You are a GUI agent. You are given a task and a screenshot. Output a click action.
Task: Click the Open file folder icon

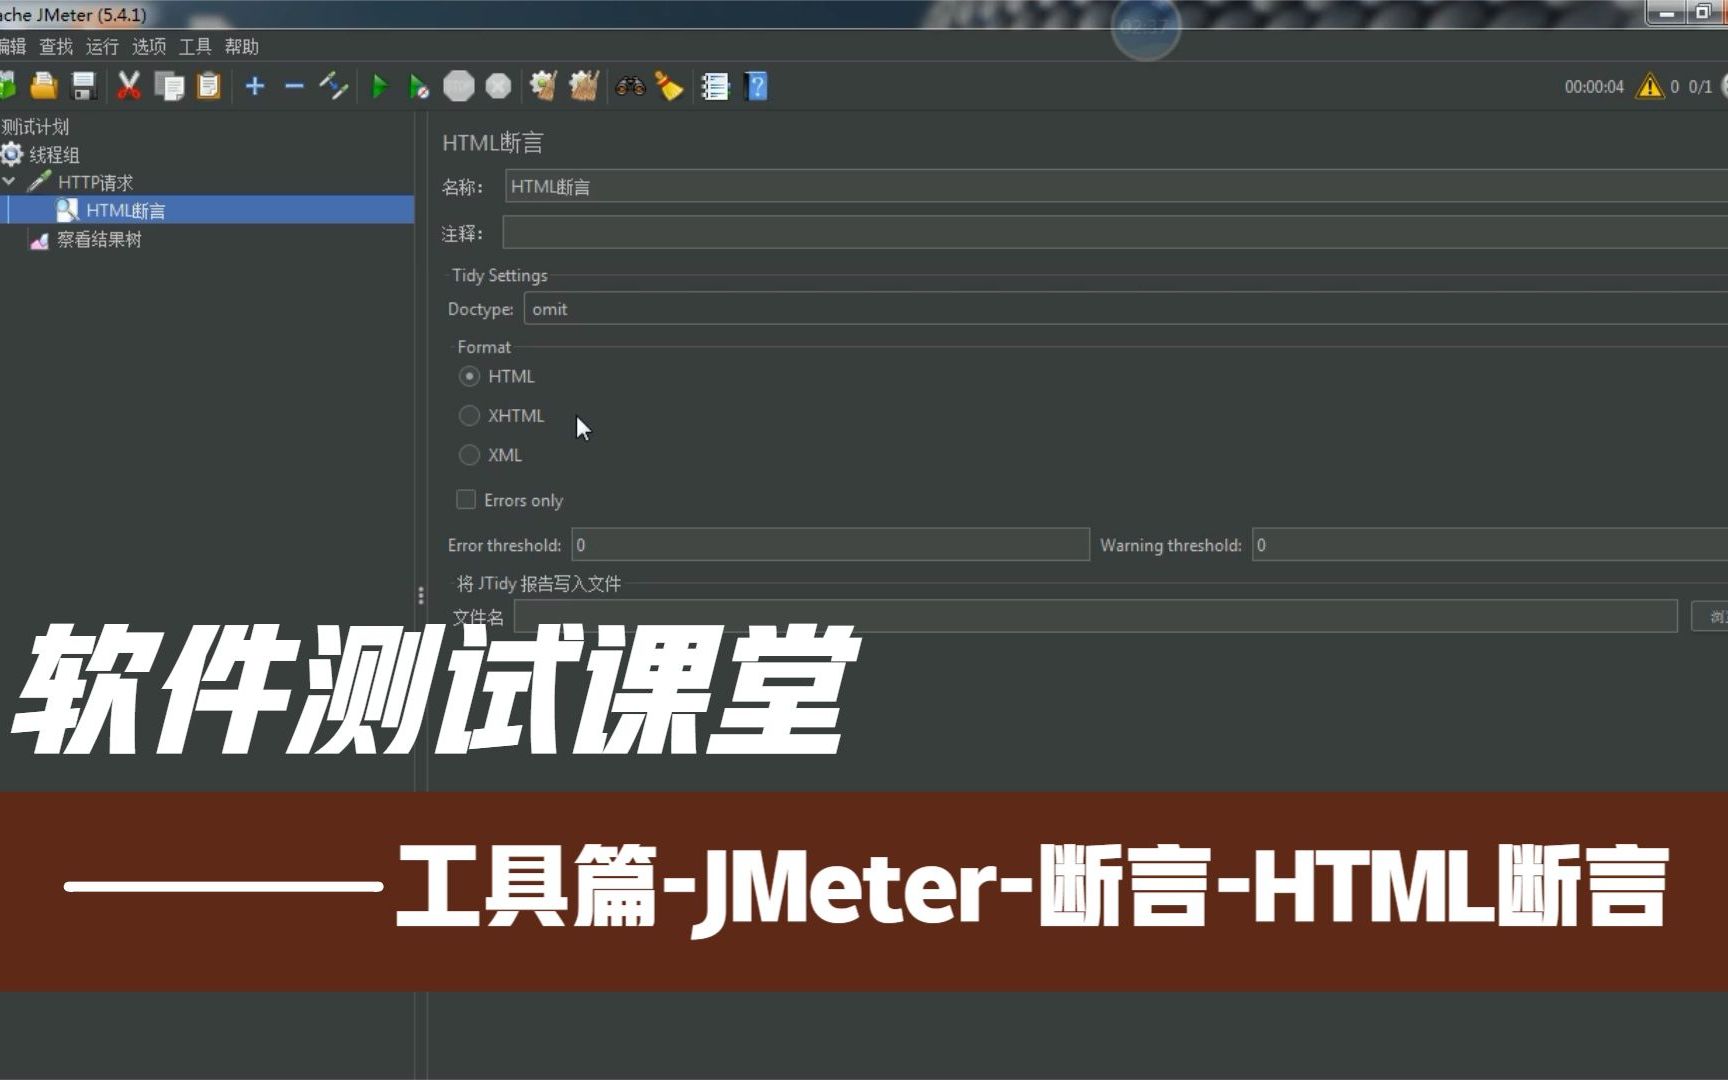pos(43,87)
